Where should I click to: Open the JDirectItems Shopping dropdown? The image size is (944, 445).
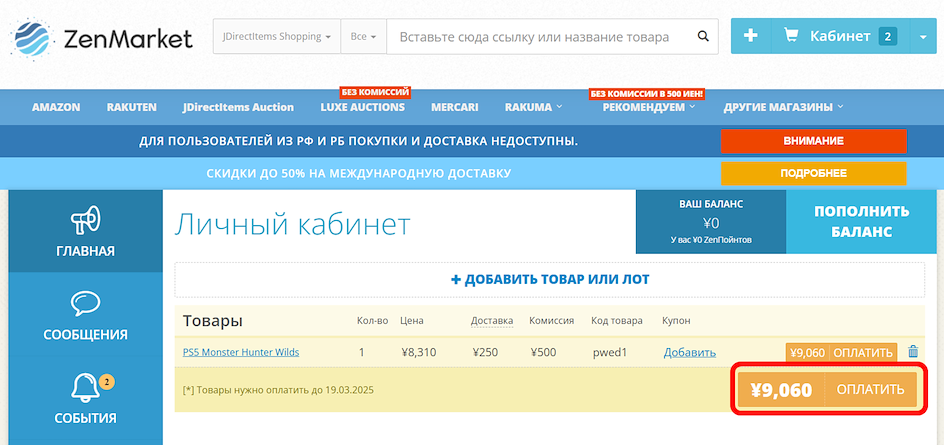point(277,36)
